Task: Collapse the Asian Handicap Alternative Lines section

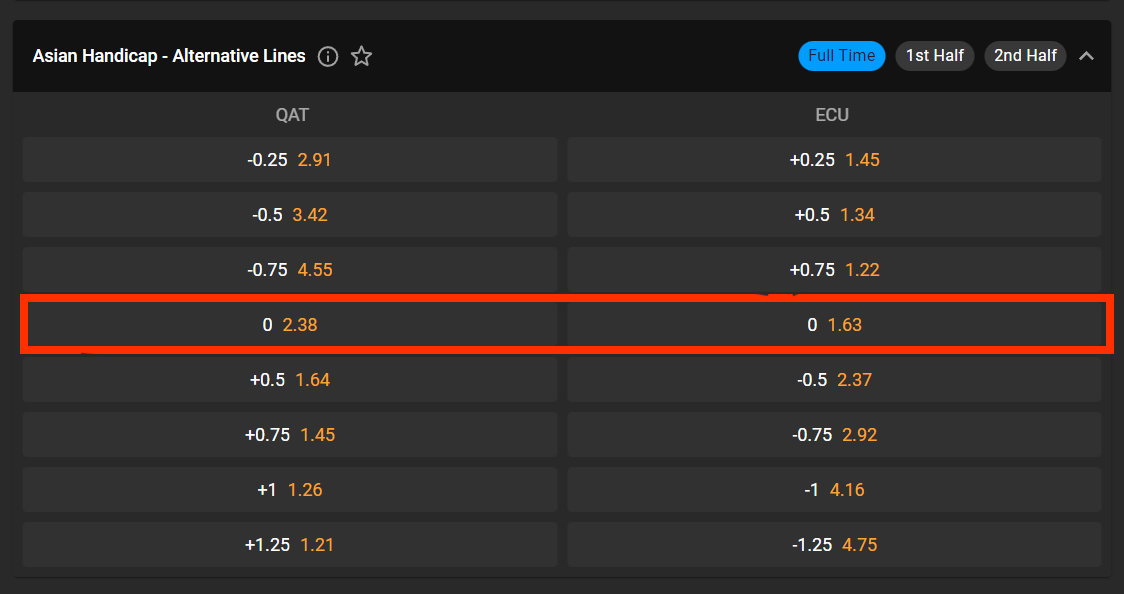Action: (1086, 55)
